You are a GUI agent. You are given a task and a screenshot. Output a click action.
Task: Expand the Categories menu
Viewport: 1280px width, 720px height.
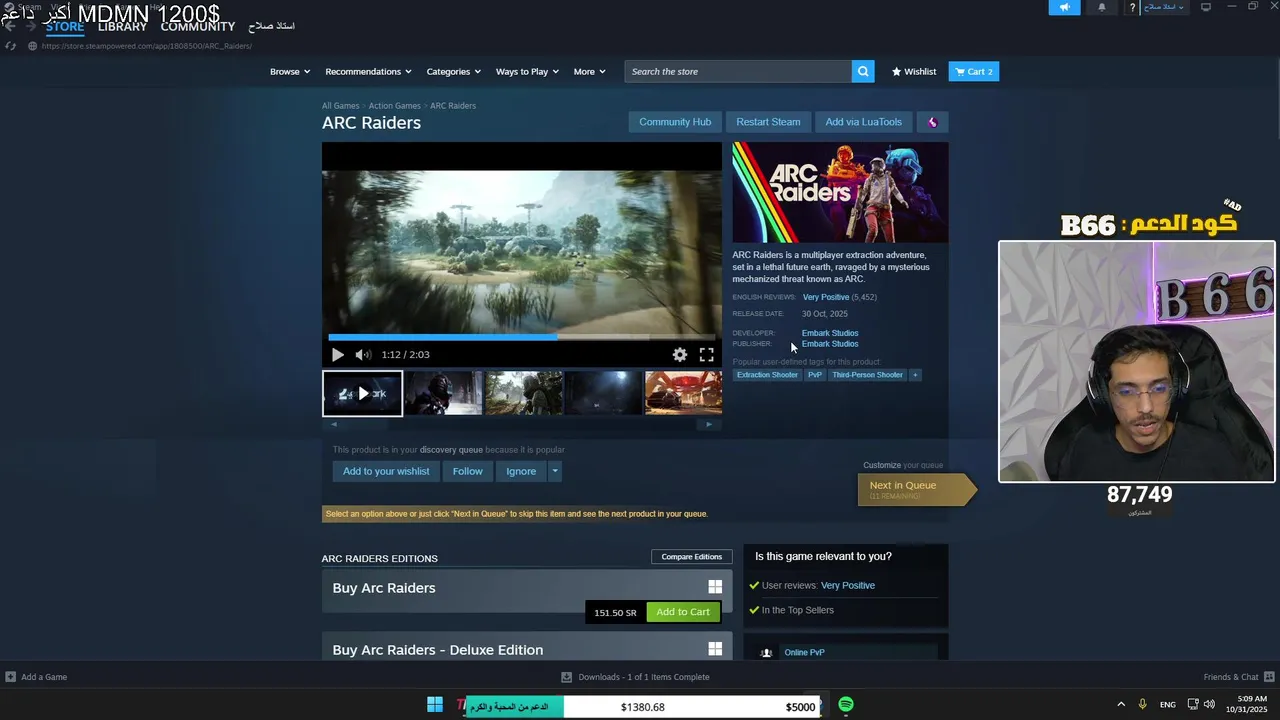[453, 71]
